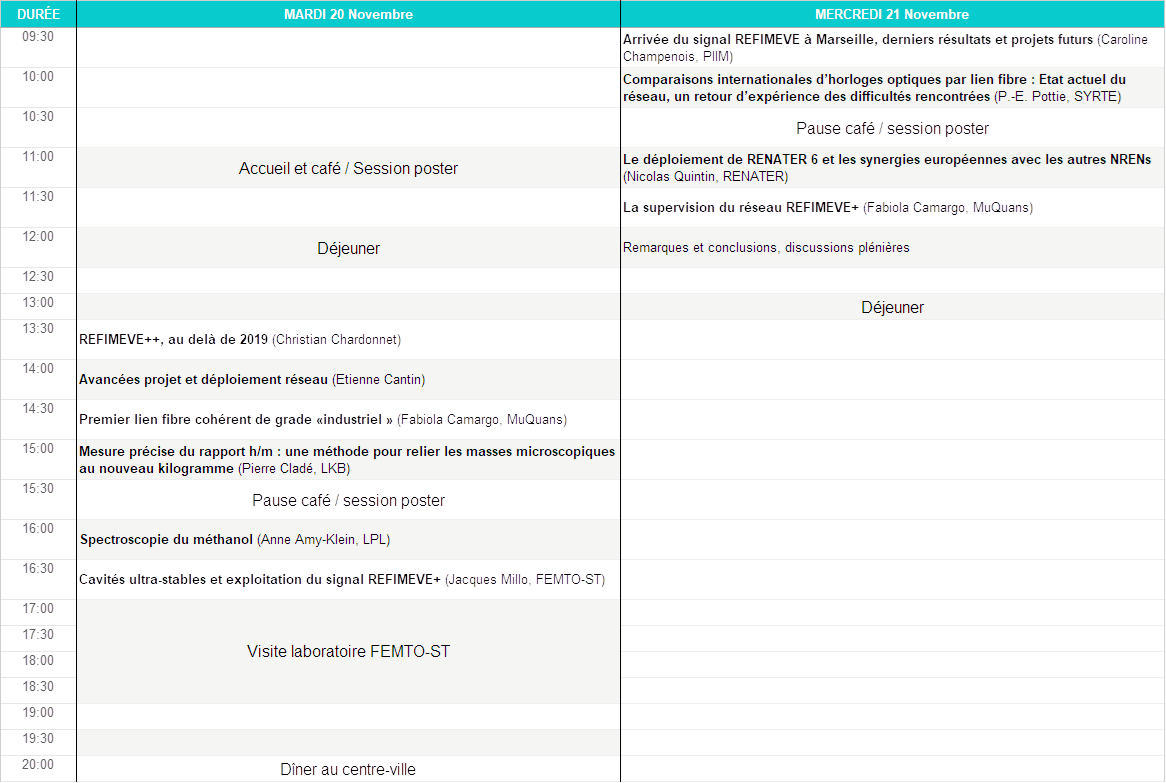This screenshot has width=1166, height=783.
Task: Click the 16:30 time cell
Action: click(x=38, y=580)
